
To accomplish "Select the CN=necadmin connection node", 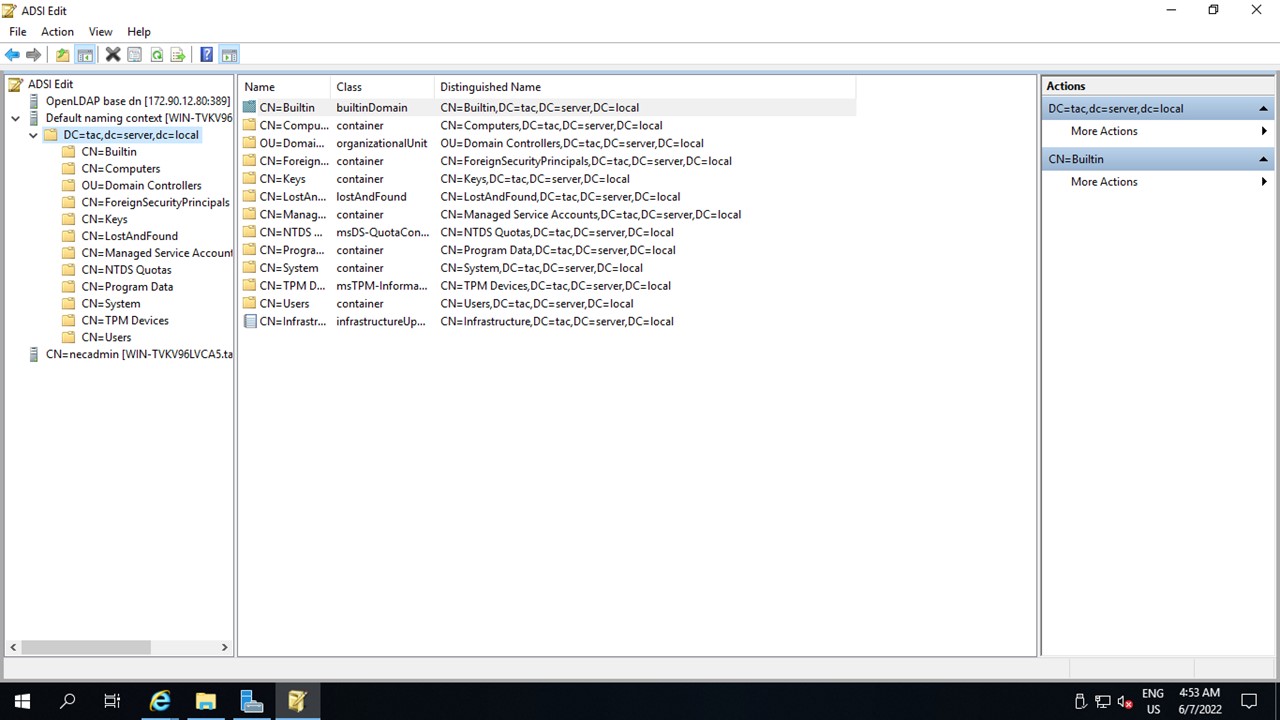I will point(138,354).
